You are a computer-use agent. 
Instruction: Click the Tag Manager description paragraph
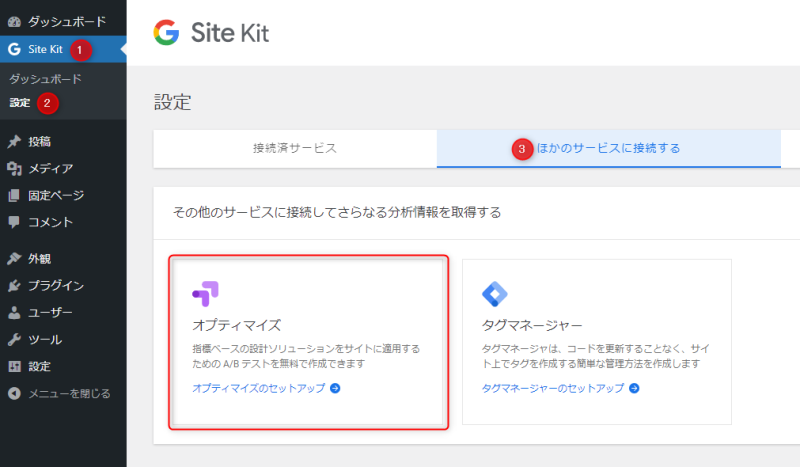click(x=595, y=356)
